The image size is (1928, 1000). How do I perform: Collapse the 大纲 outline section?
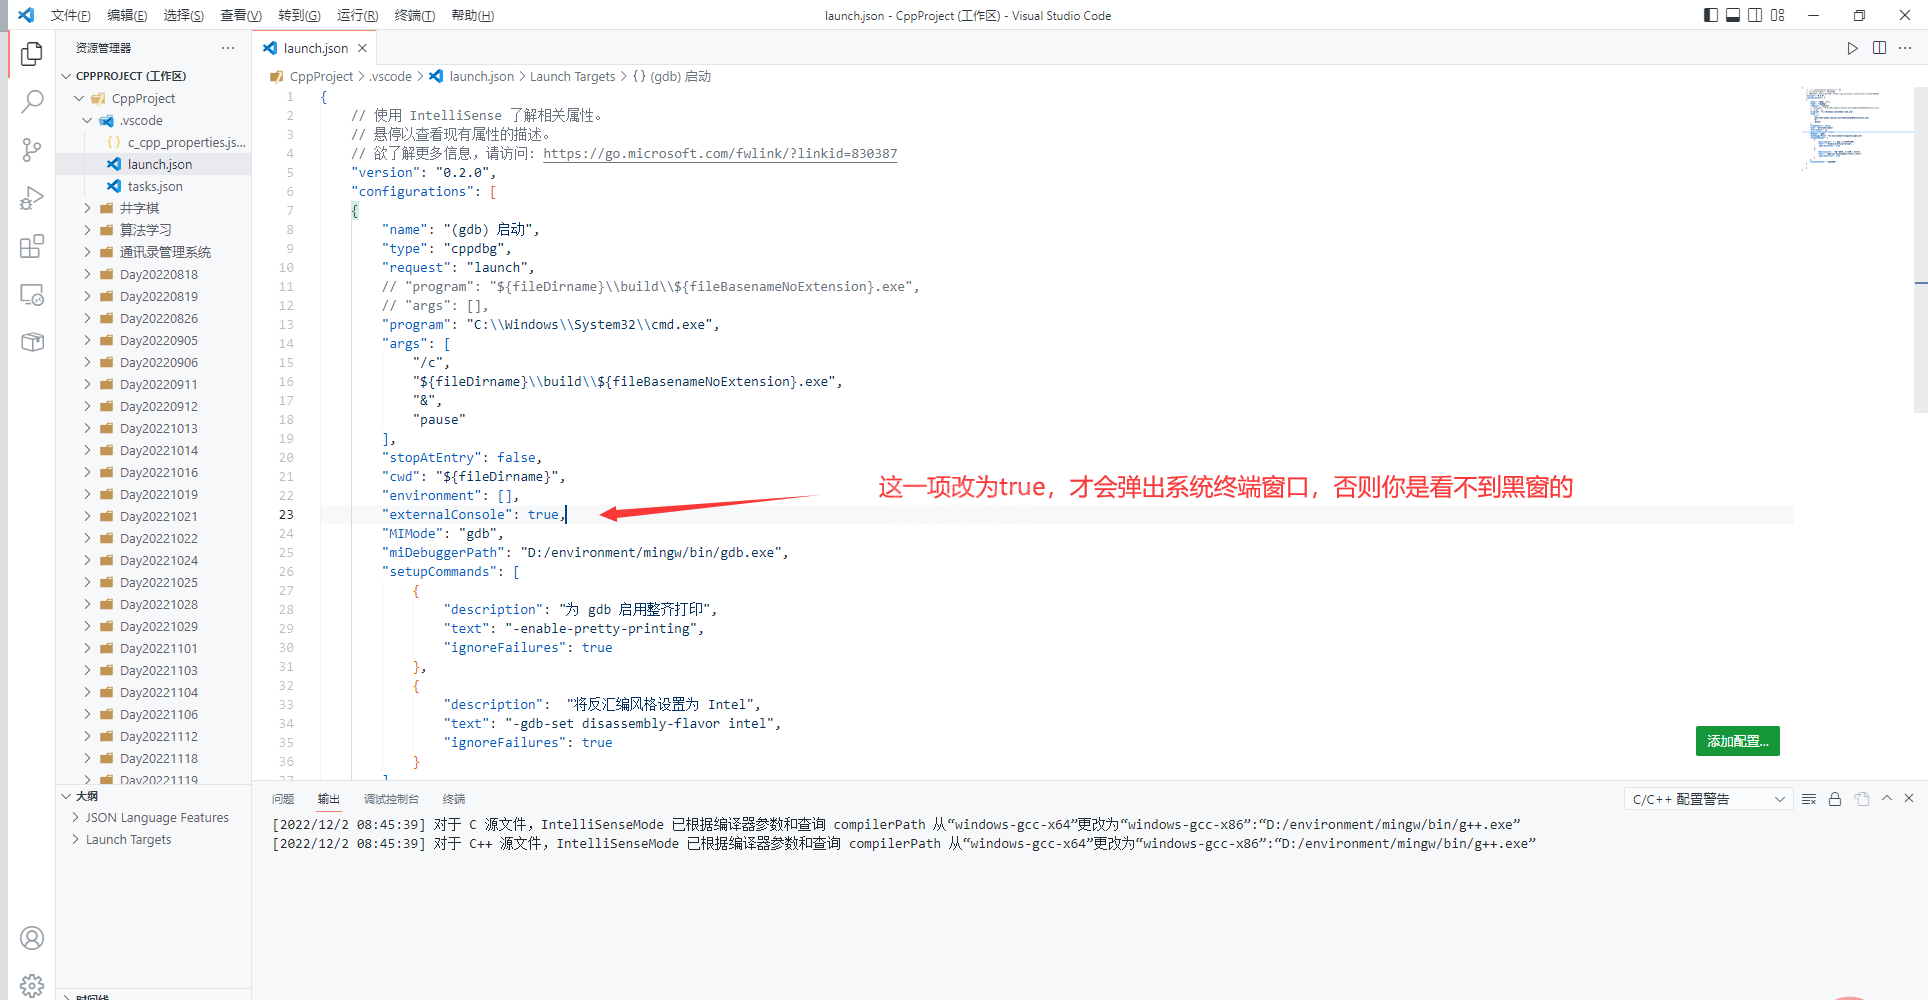[154, 796]
